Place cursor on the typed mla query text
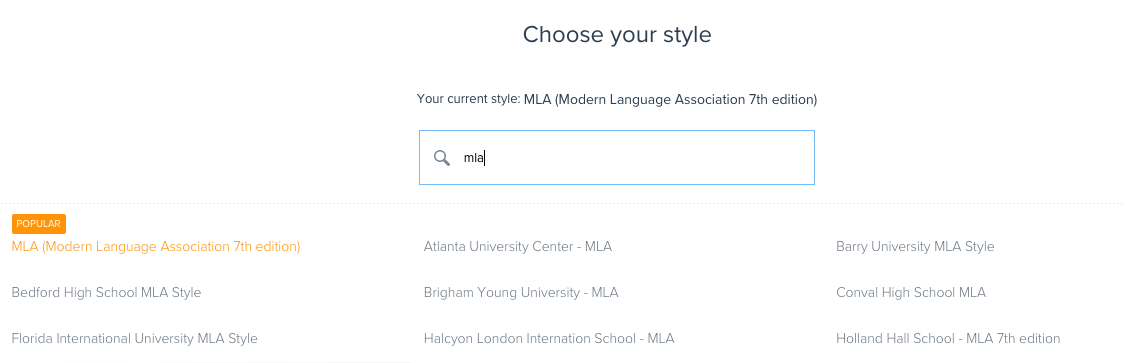Image resolution: width=1125 pixels, height=363 pixels. pos(474,158)
